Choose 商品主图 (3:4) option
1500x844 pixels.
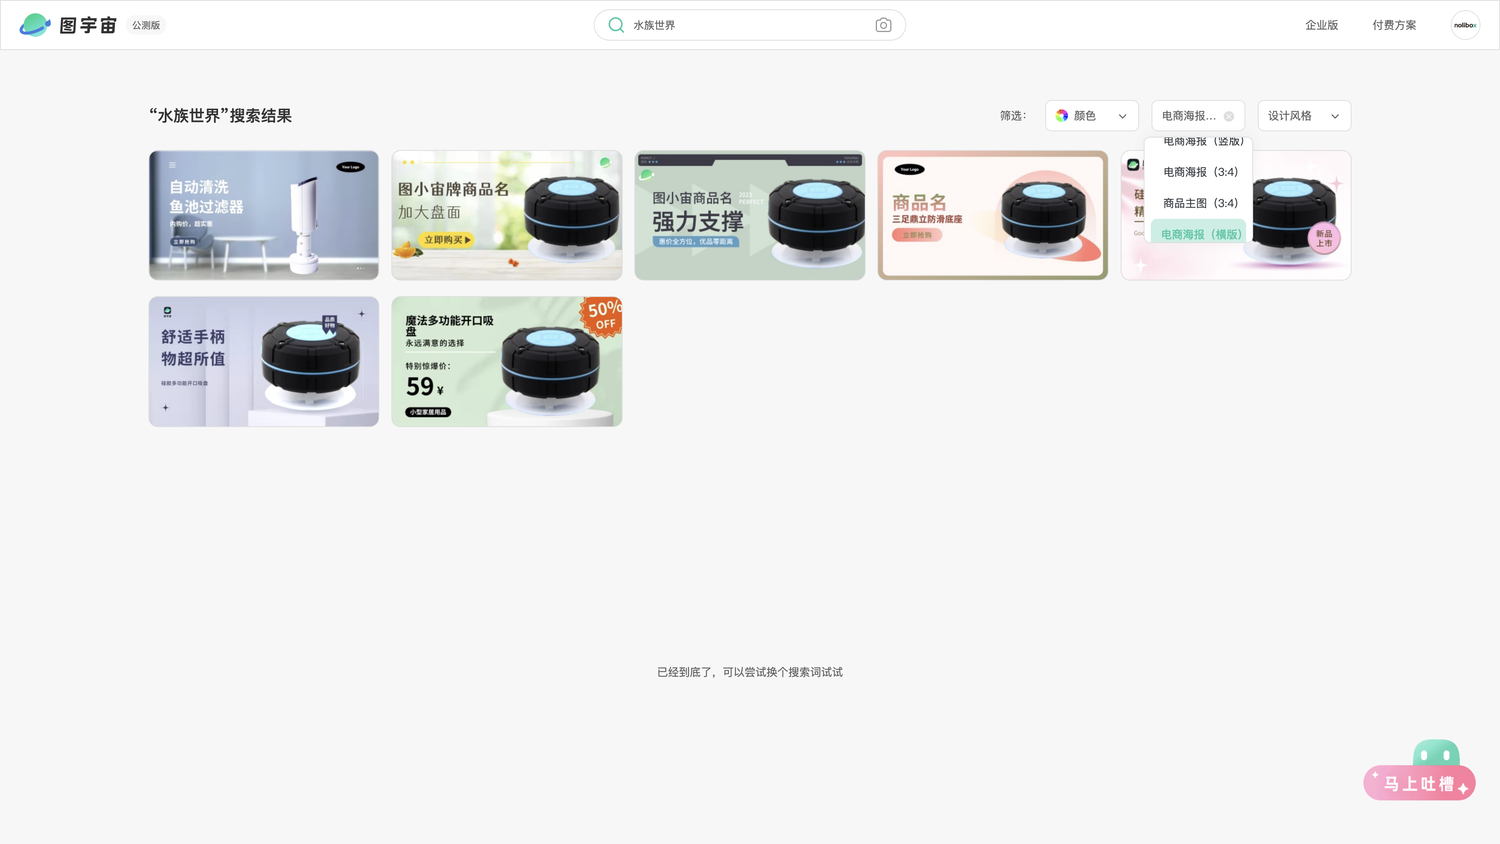[1198, 203]
